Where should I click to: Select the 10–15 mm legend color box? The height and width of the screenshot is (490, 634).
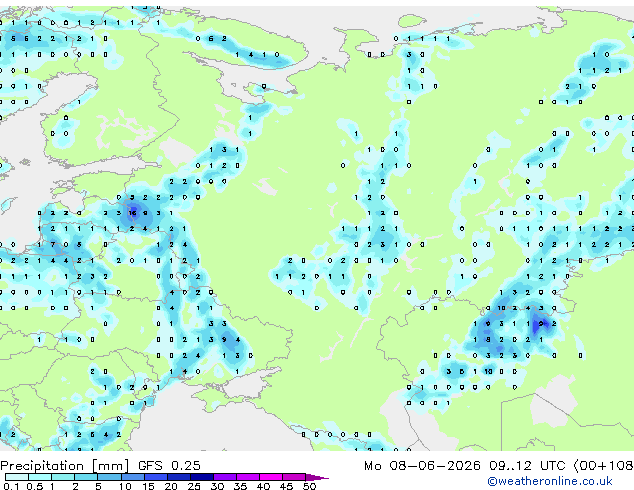pos(133,477)
